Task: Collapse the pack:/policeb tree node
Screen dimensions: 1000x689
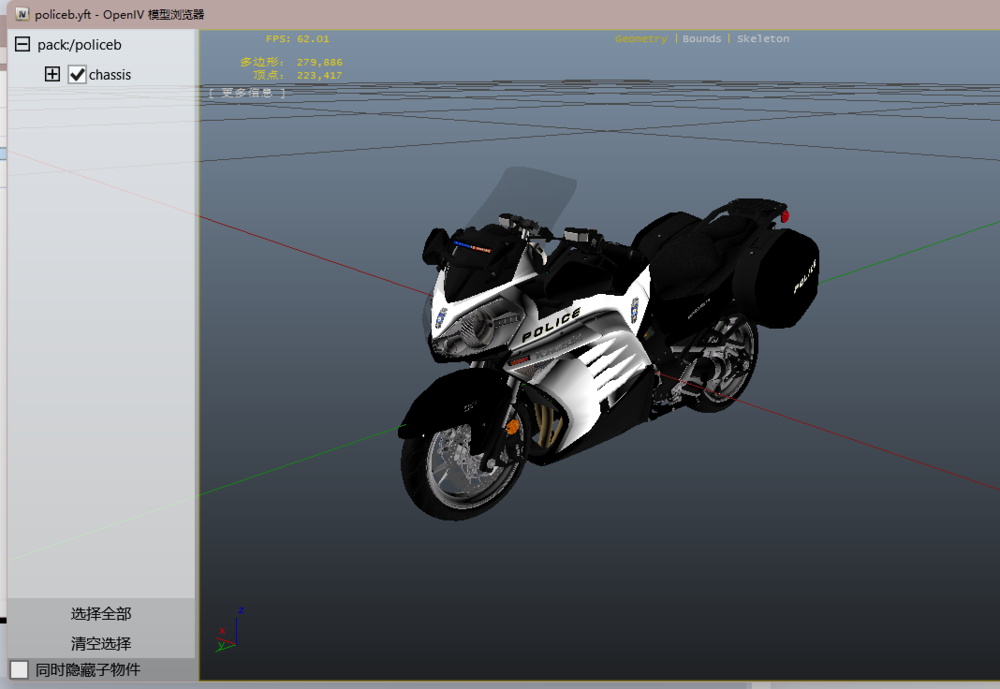Action: click(x=22, y=45)
